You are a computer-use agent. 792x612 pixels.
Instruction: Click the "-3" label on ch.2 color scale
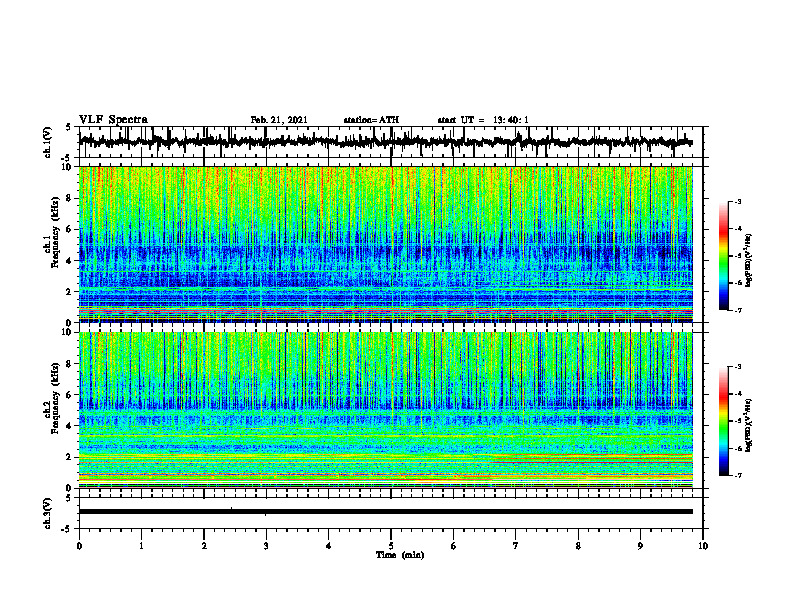738,367
